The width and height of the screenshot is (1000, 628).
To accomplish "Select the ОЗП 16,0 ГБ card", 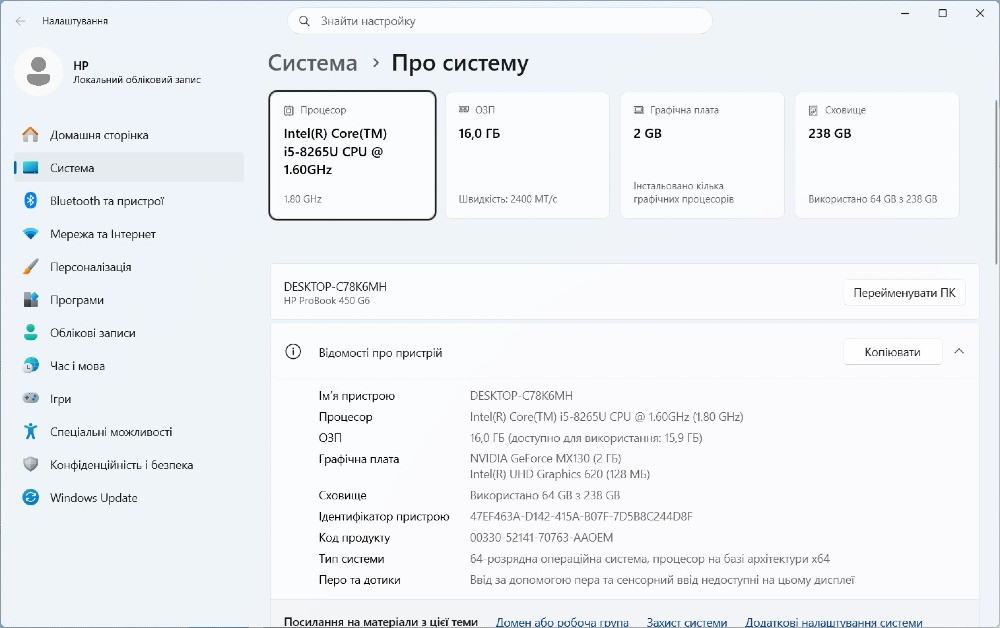I will pos(527,155).
